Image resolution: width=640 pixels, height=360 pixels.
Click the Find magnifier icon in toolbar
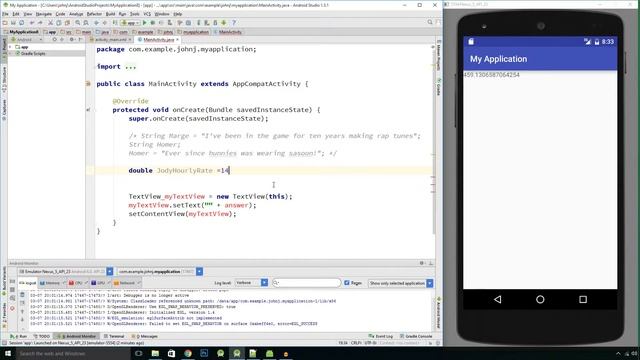[x=78, y=23]
